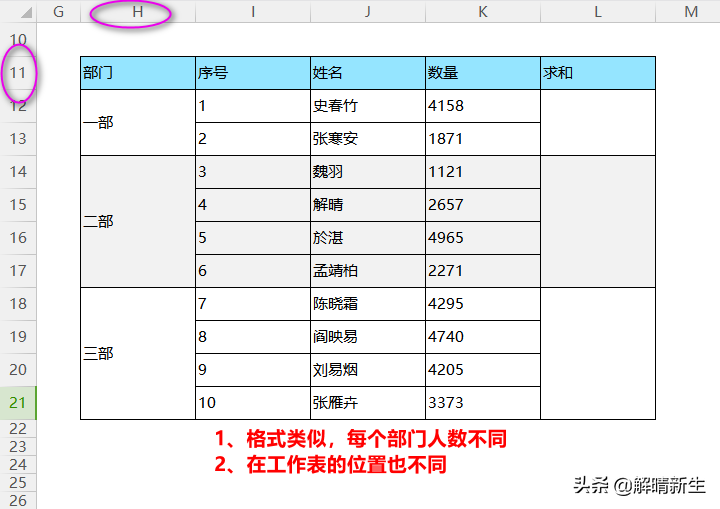
Task: Select empty 求和 cell beside 三部
Action: pyautogui.click(x=598, y=354)
